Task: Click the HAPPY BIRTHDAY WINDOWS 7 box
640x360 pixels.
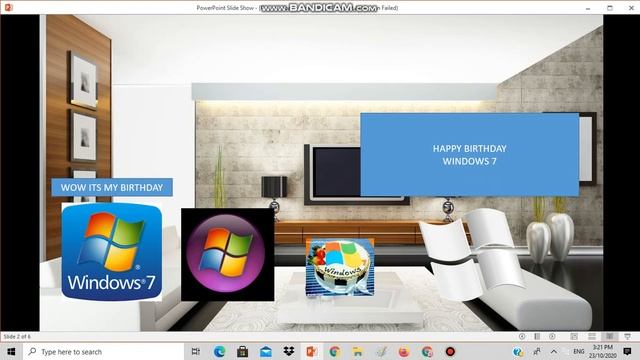Action: click(x=469, y=155)
